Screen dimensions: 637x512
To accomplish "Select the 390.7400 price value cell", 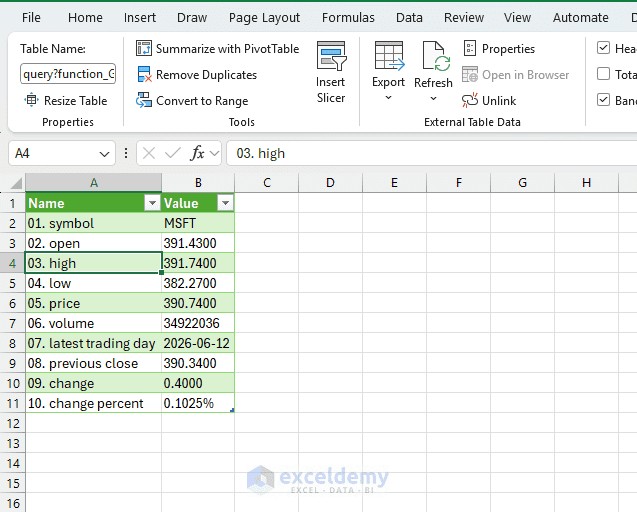I will [x=198, y=303].
